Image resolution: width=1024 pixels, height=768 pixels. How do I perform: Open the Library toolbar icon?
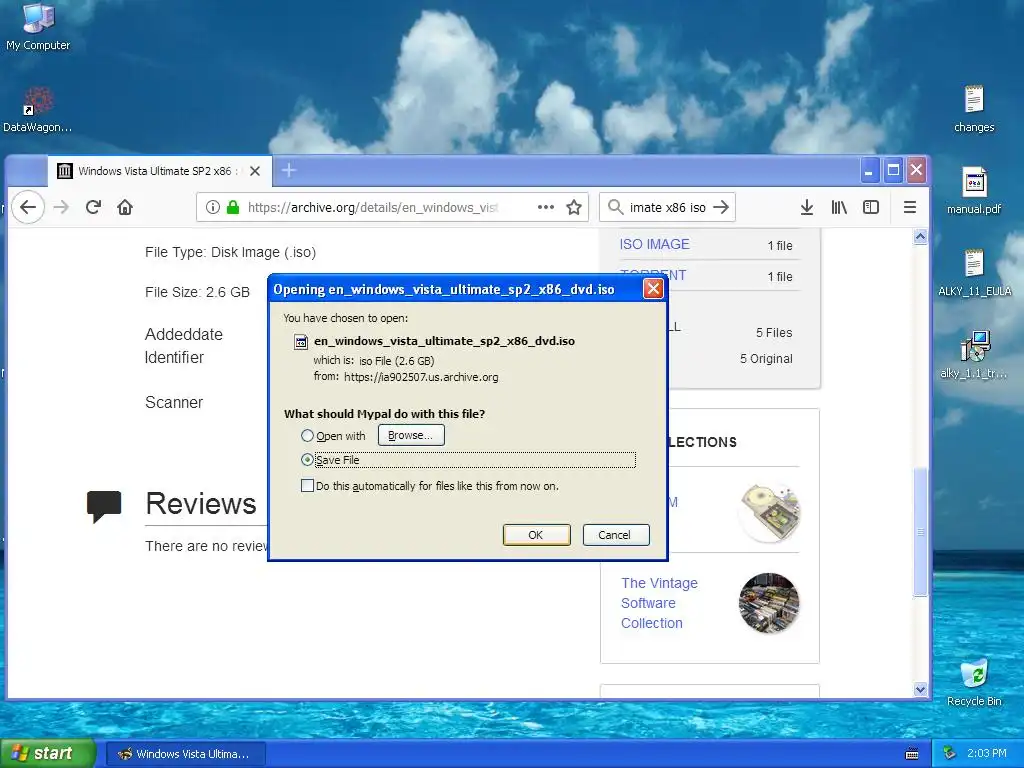click(x=839, y=207)
